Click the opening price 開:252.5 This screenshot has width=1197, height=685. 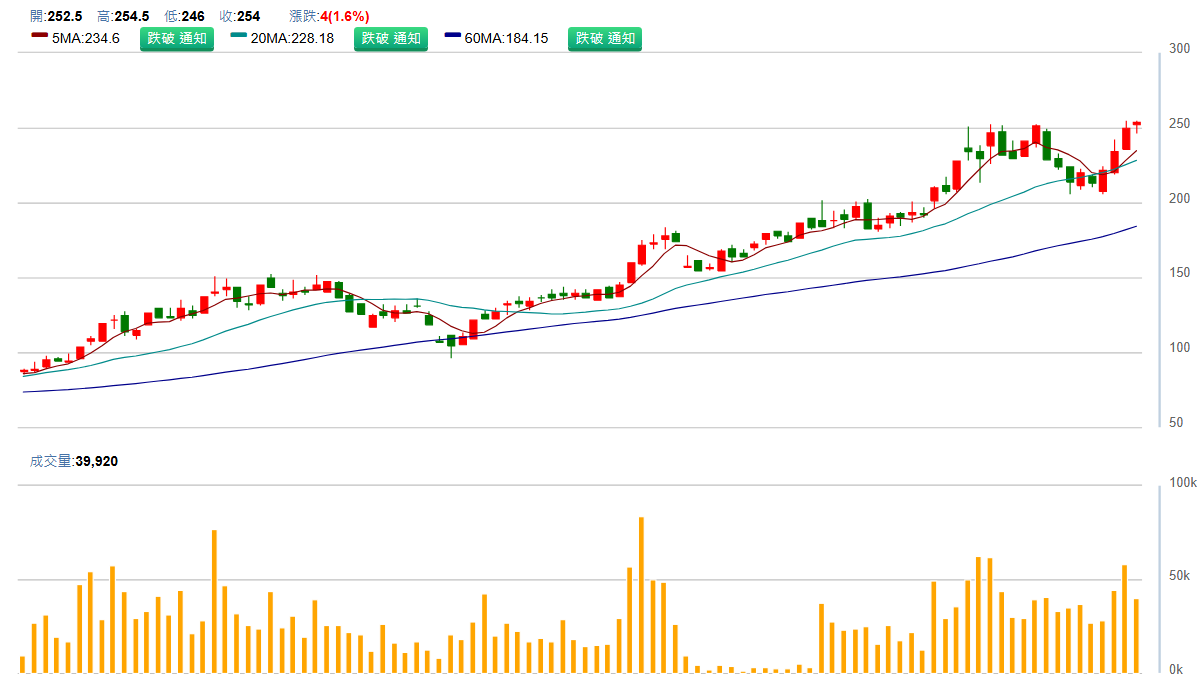[x=56, y=16]
